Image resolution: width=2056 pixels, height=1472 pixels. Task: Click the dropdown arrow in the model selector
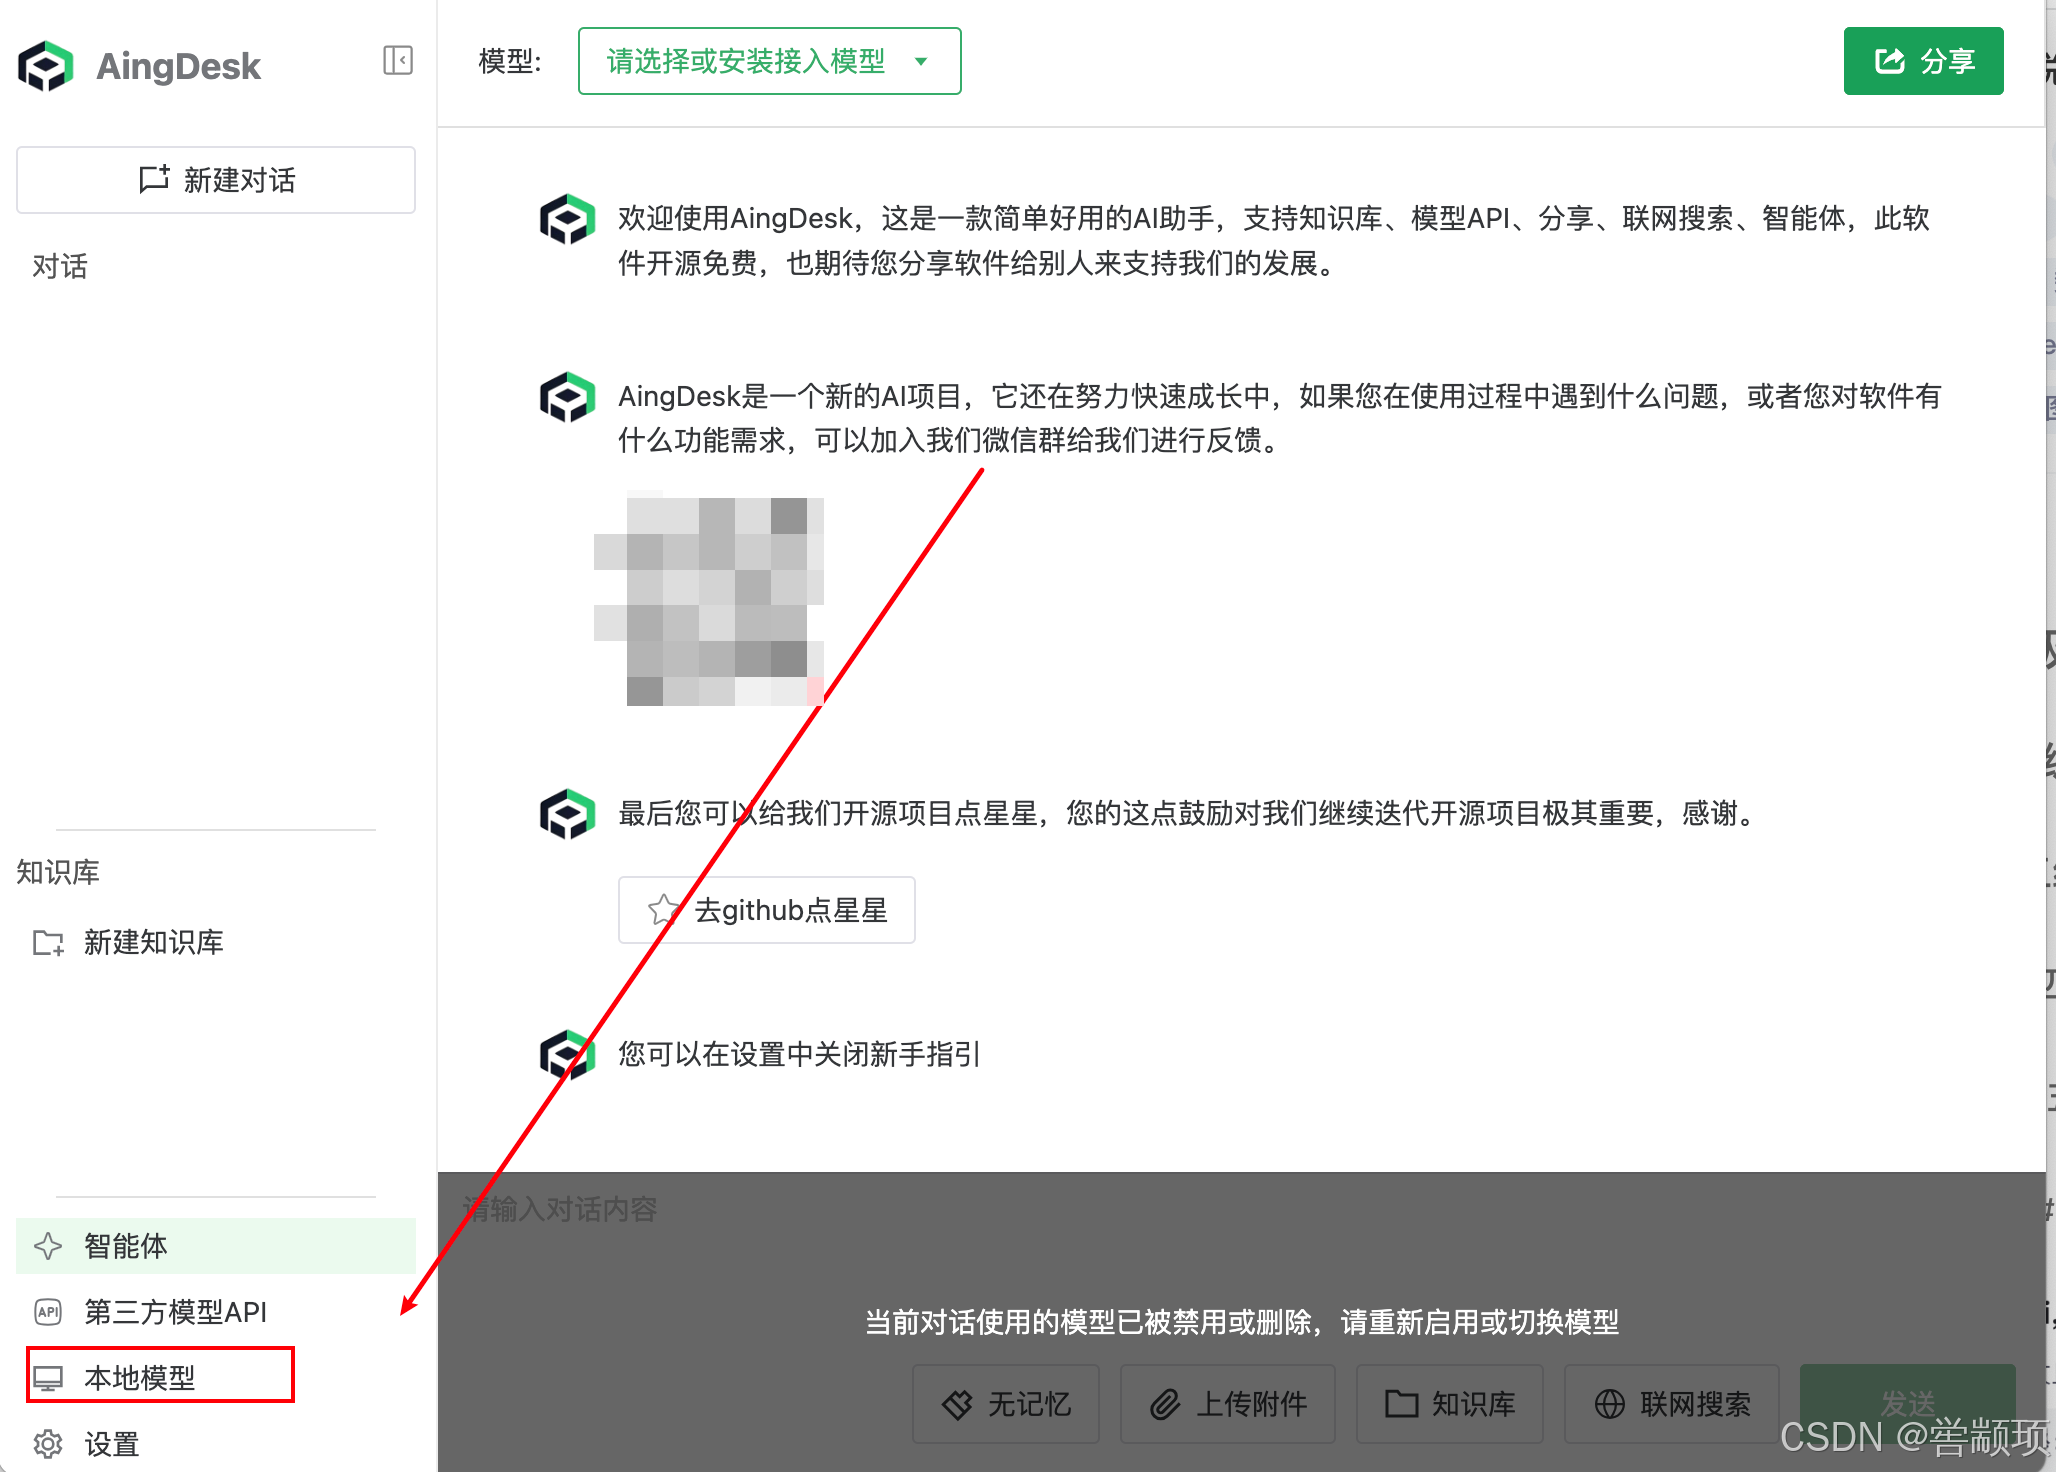coord(921,61)
